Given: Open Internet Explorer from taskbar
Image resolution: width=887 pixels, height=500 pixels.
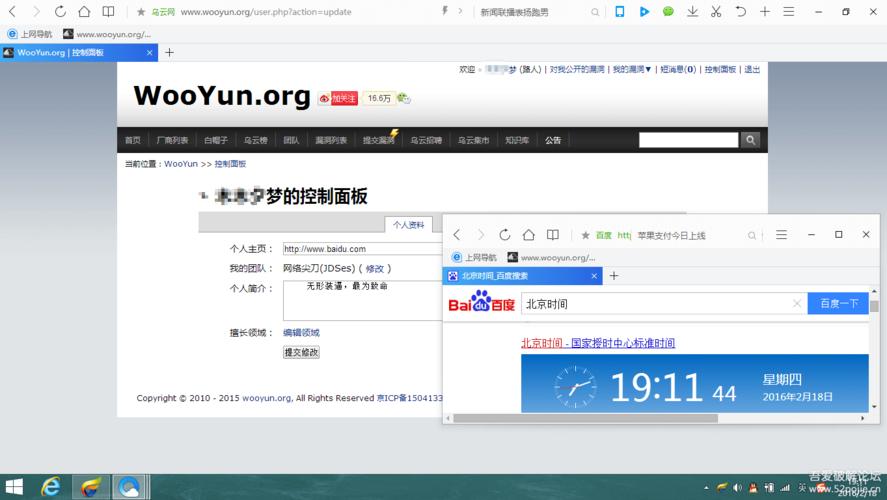Looking at the screenshot, I should coord(50,487).
